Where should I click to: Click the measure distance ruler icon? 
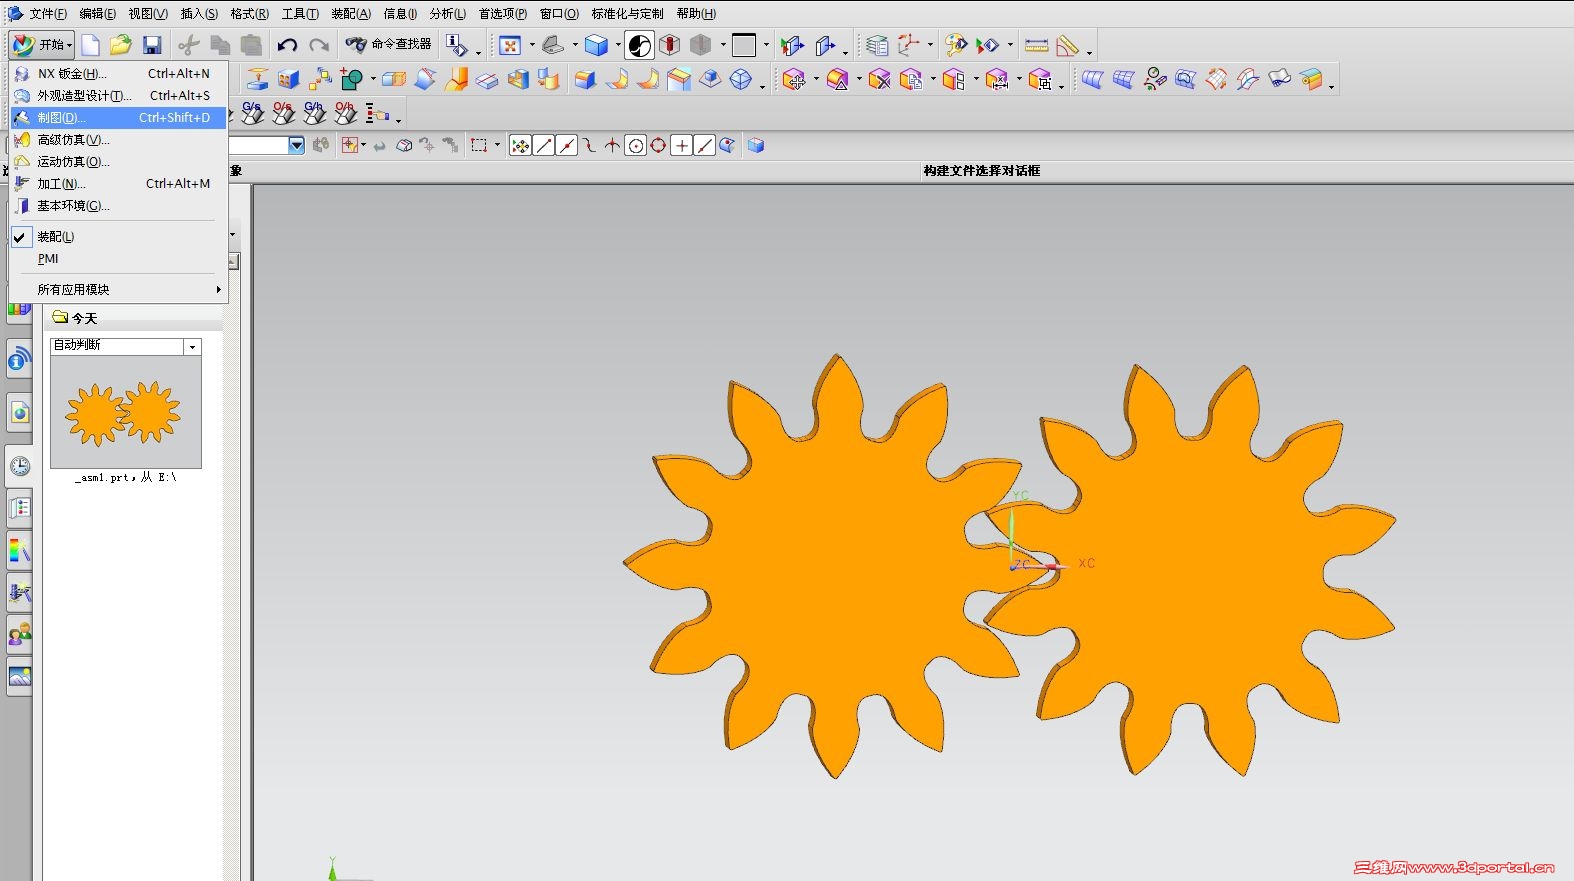tap(1037, 45)
